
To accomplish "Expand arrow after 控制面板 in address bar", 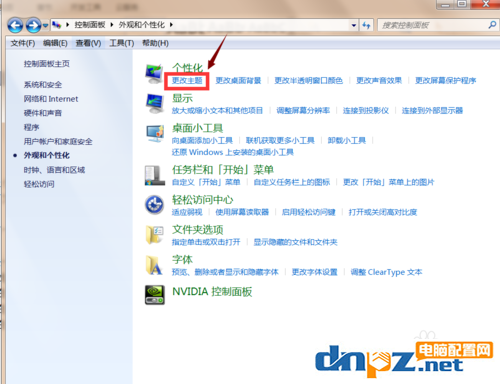I will click(112, 25).
